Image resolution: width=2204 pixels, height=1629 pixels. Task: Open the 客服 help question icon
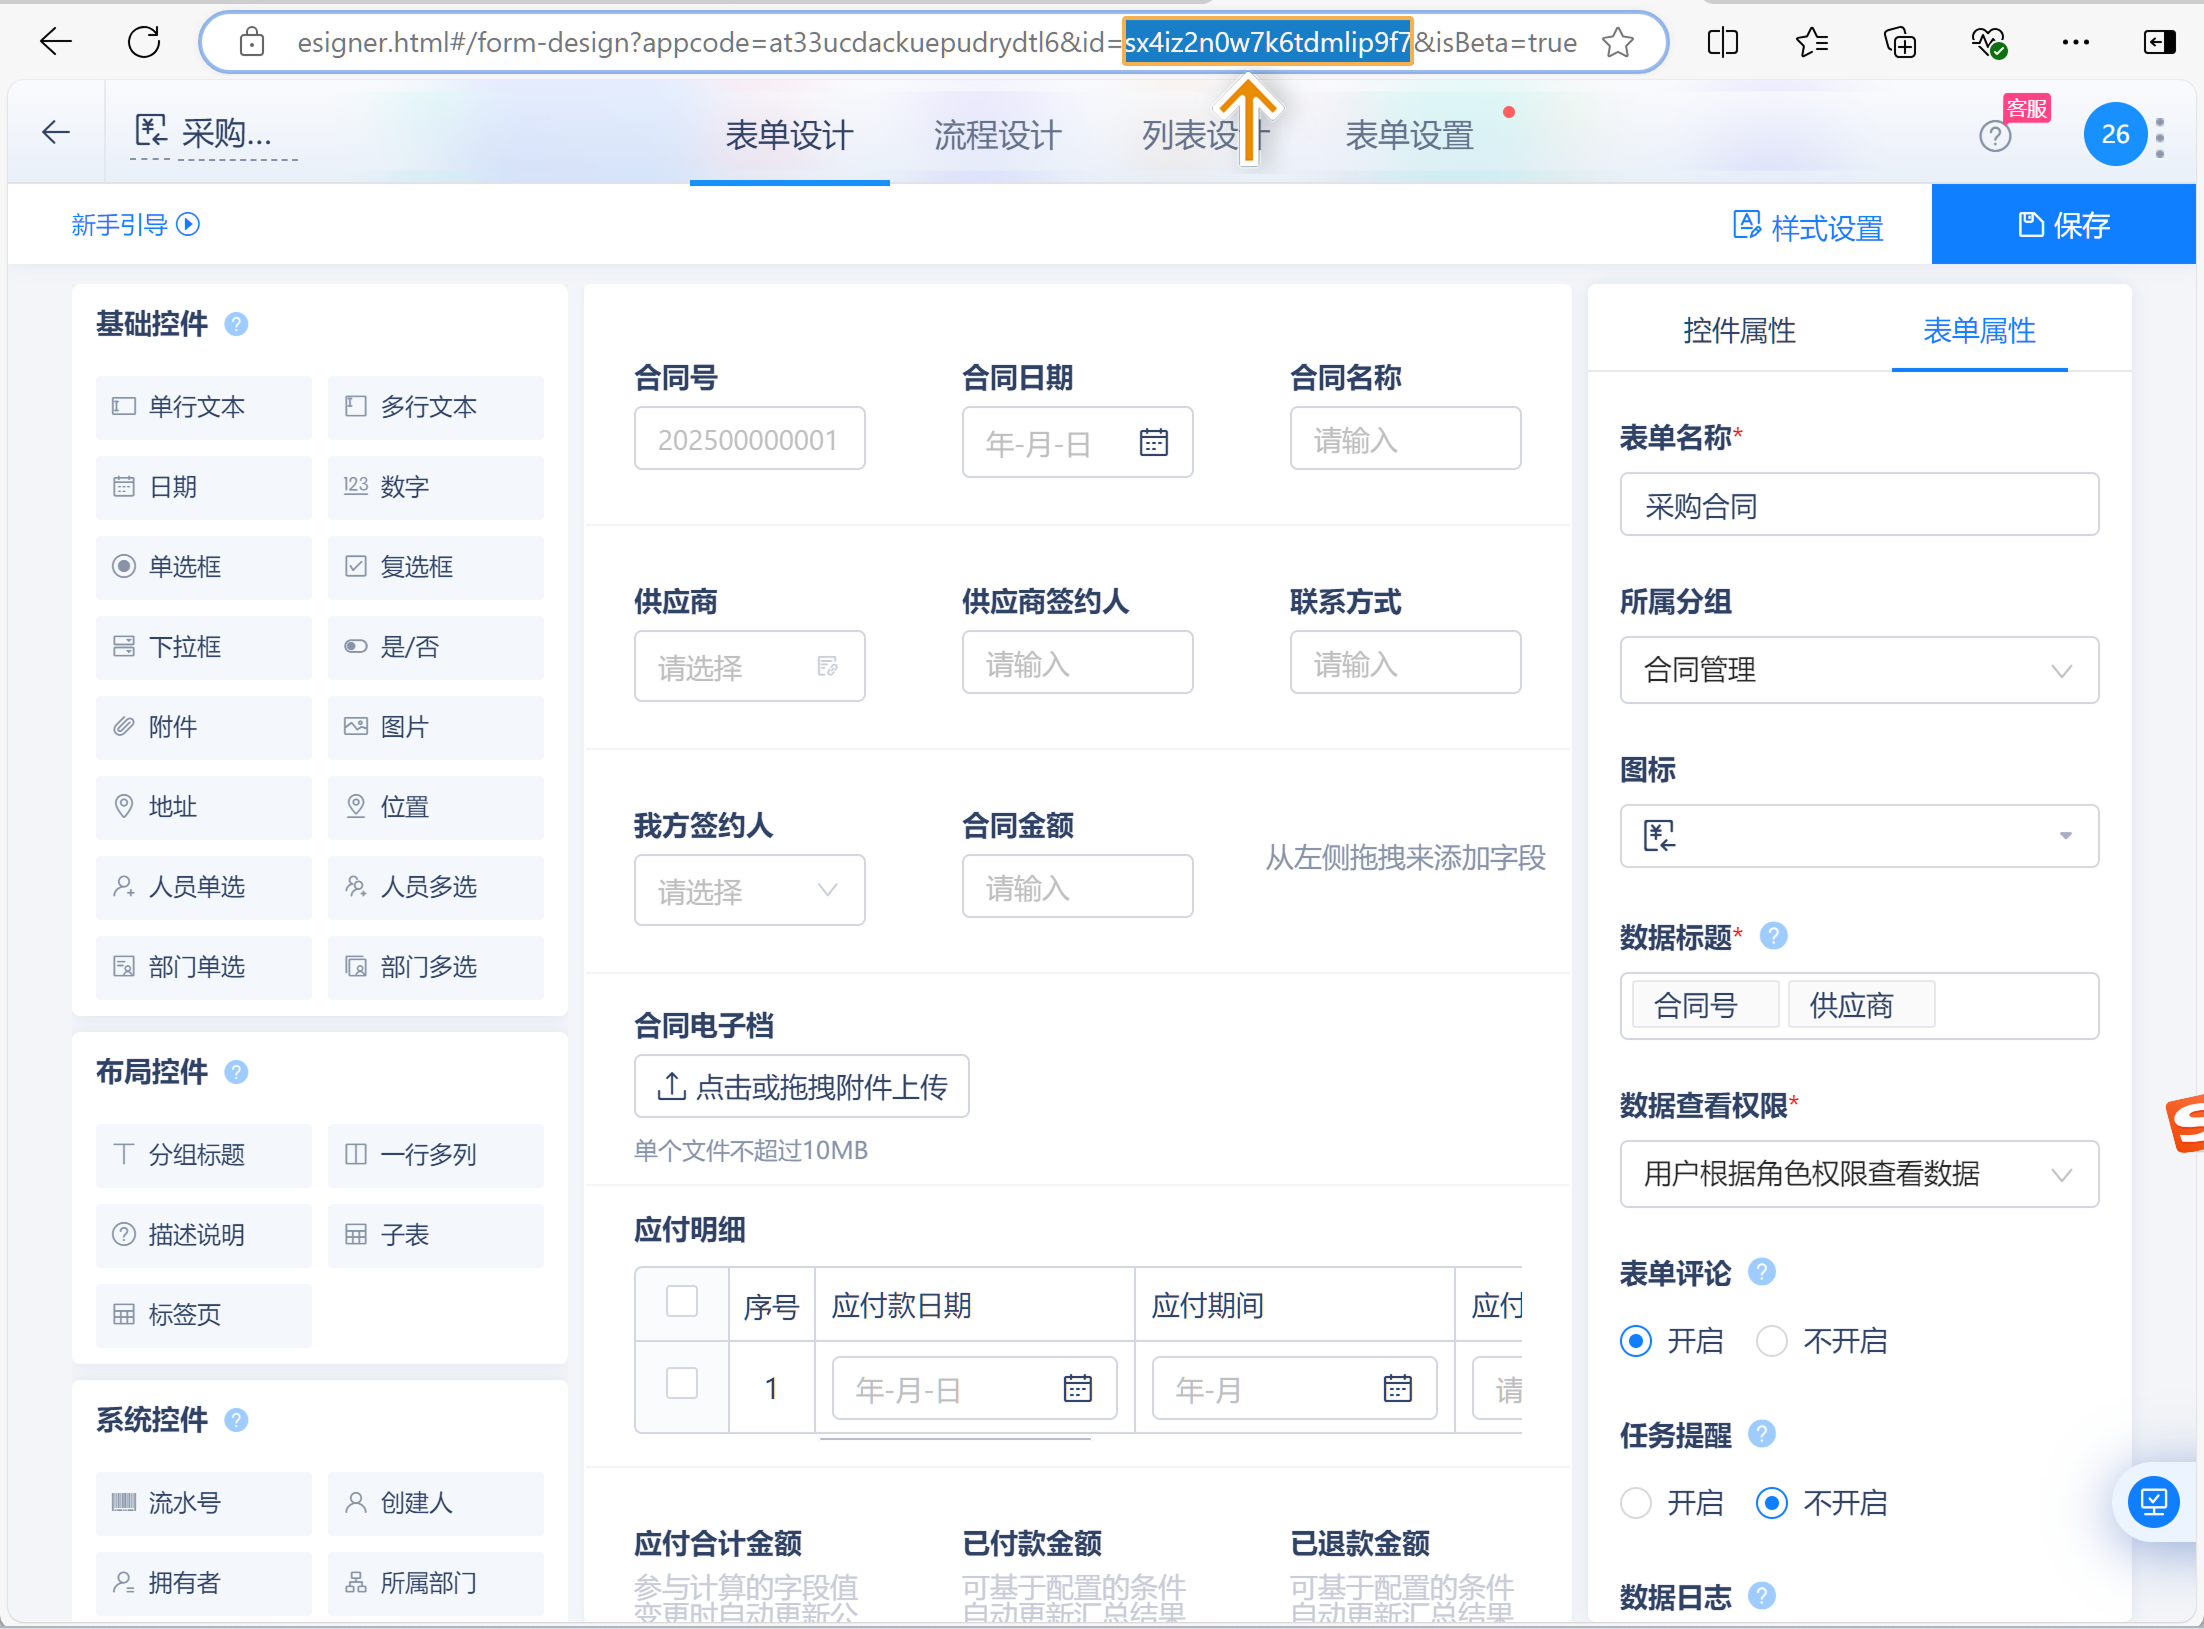(1995, 135)
